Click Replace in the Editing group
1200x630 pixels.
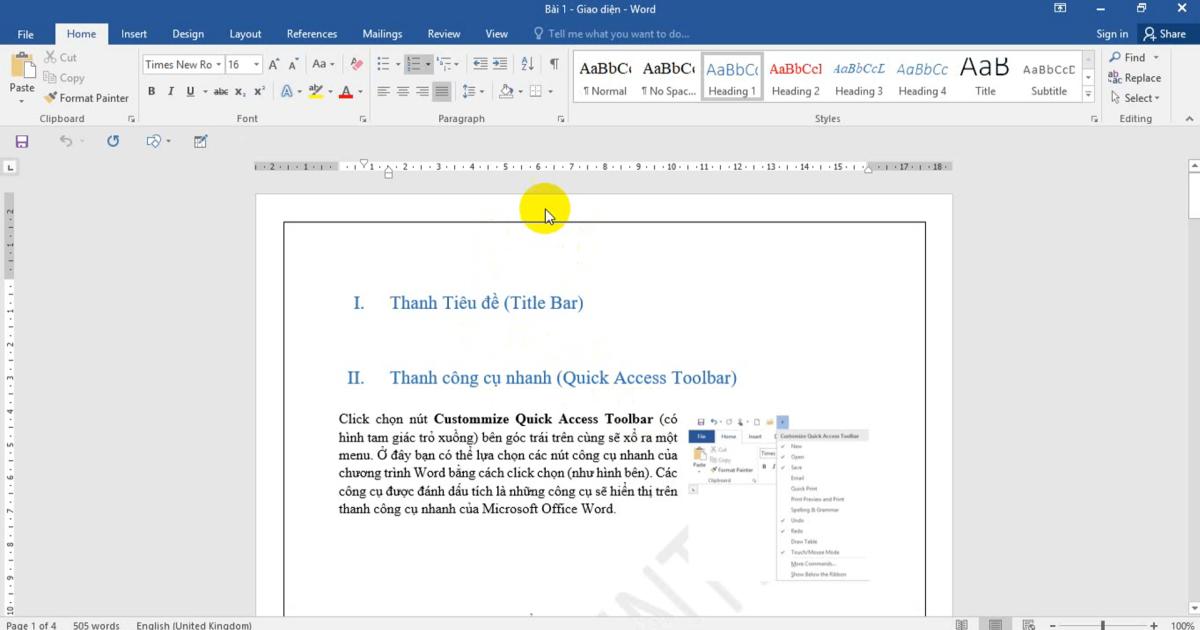(1135, 77)
